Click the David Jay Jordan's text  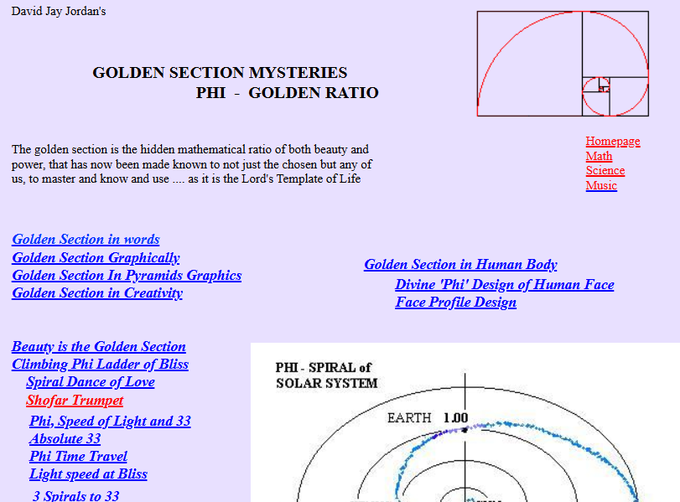pos(59,11)
